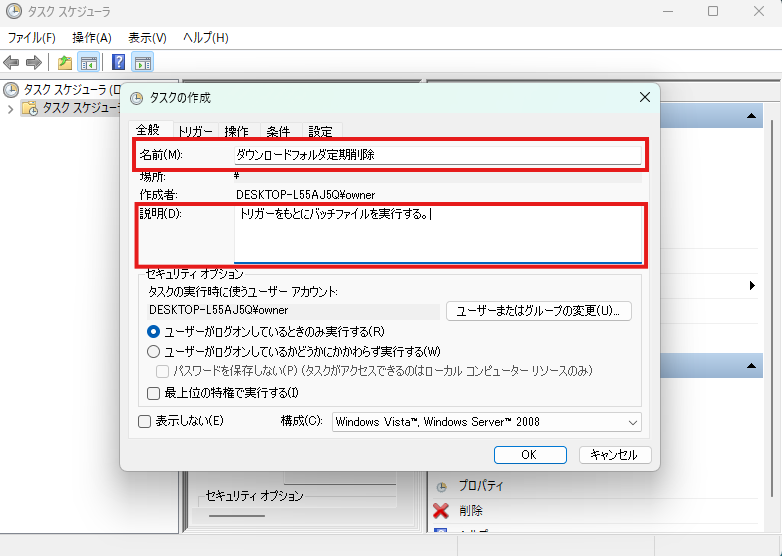The width and height of the screenshot is (782, 556).
Task: Open the submenu arrow in actions pane
Action: click(x=752, y=286)
